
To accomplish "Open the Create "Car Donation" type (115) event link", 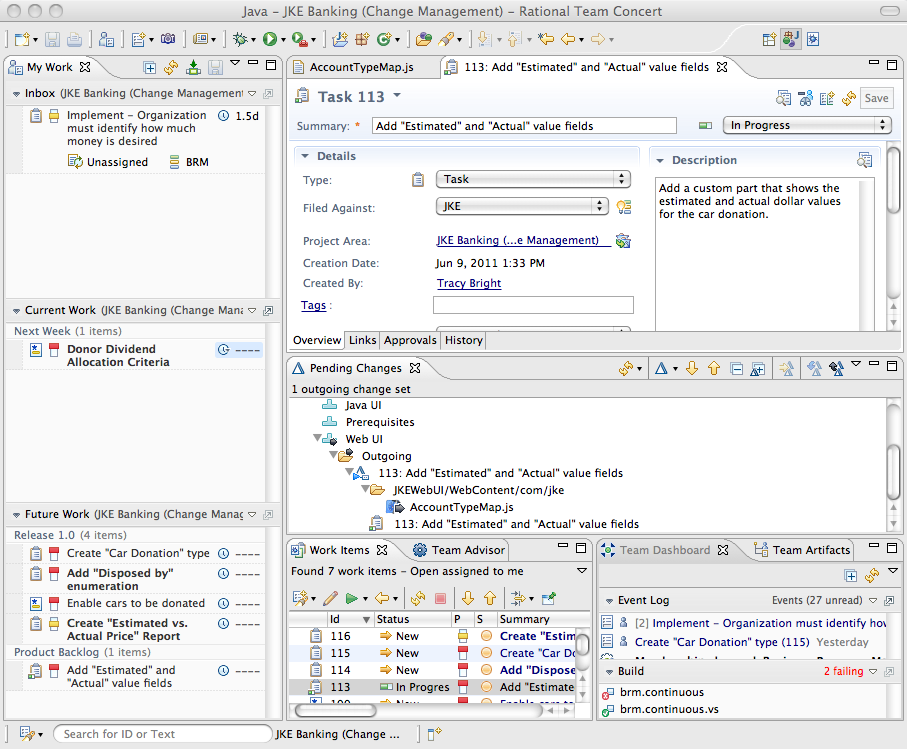I will (x=722, y=642).
